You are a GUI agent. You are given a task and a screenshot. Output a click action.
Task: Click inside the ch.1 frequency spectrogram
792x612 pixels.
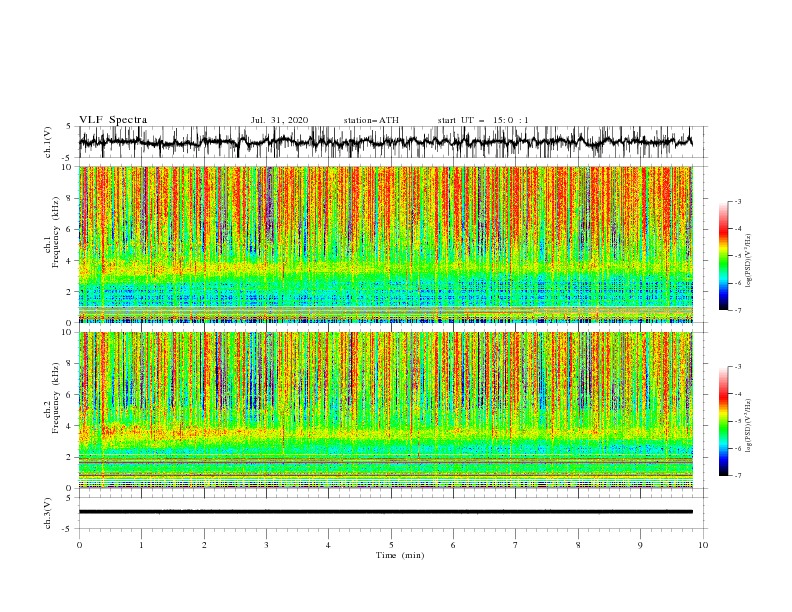[385, 244]
